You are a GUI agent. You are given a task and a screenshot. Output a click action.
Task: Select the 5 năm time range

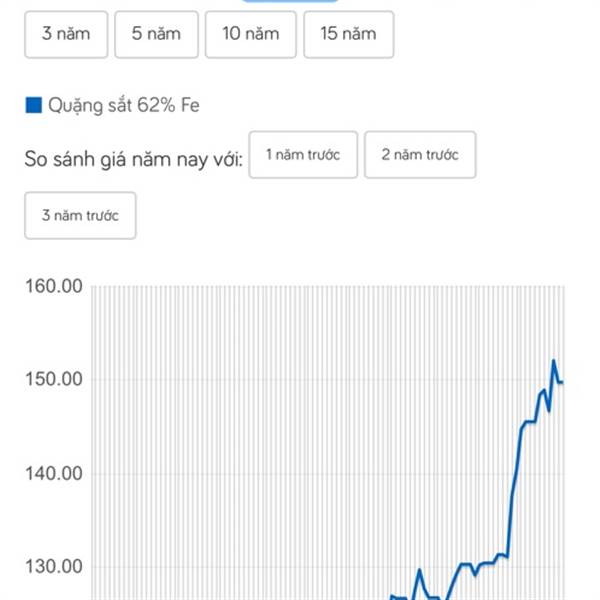coord(157,34)
